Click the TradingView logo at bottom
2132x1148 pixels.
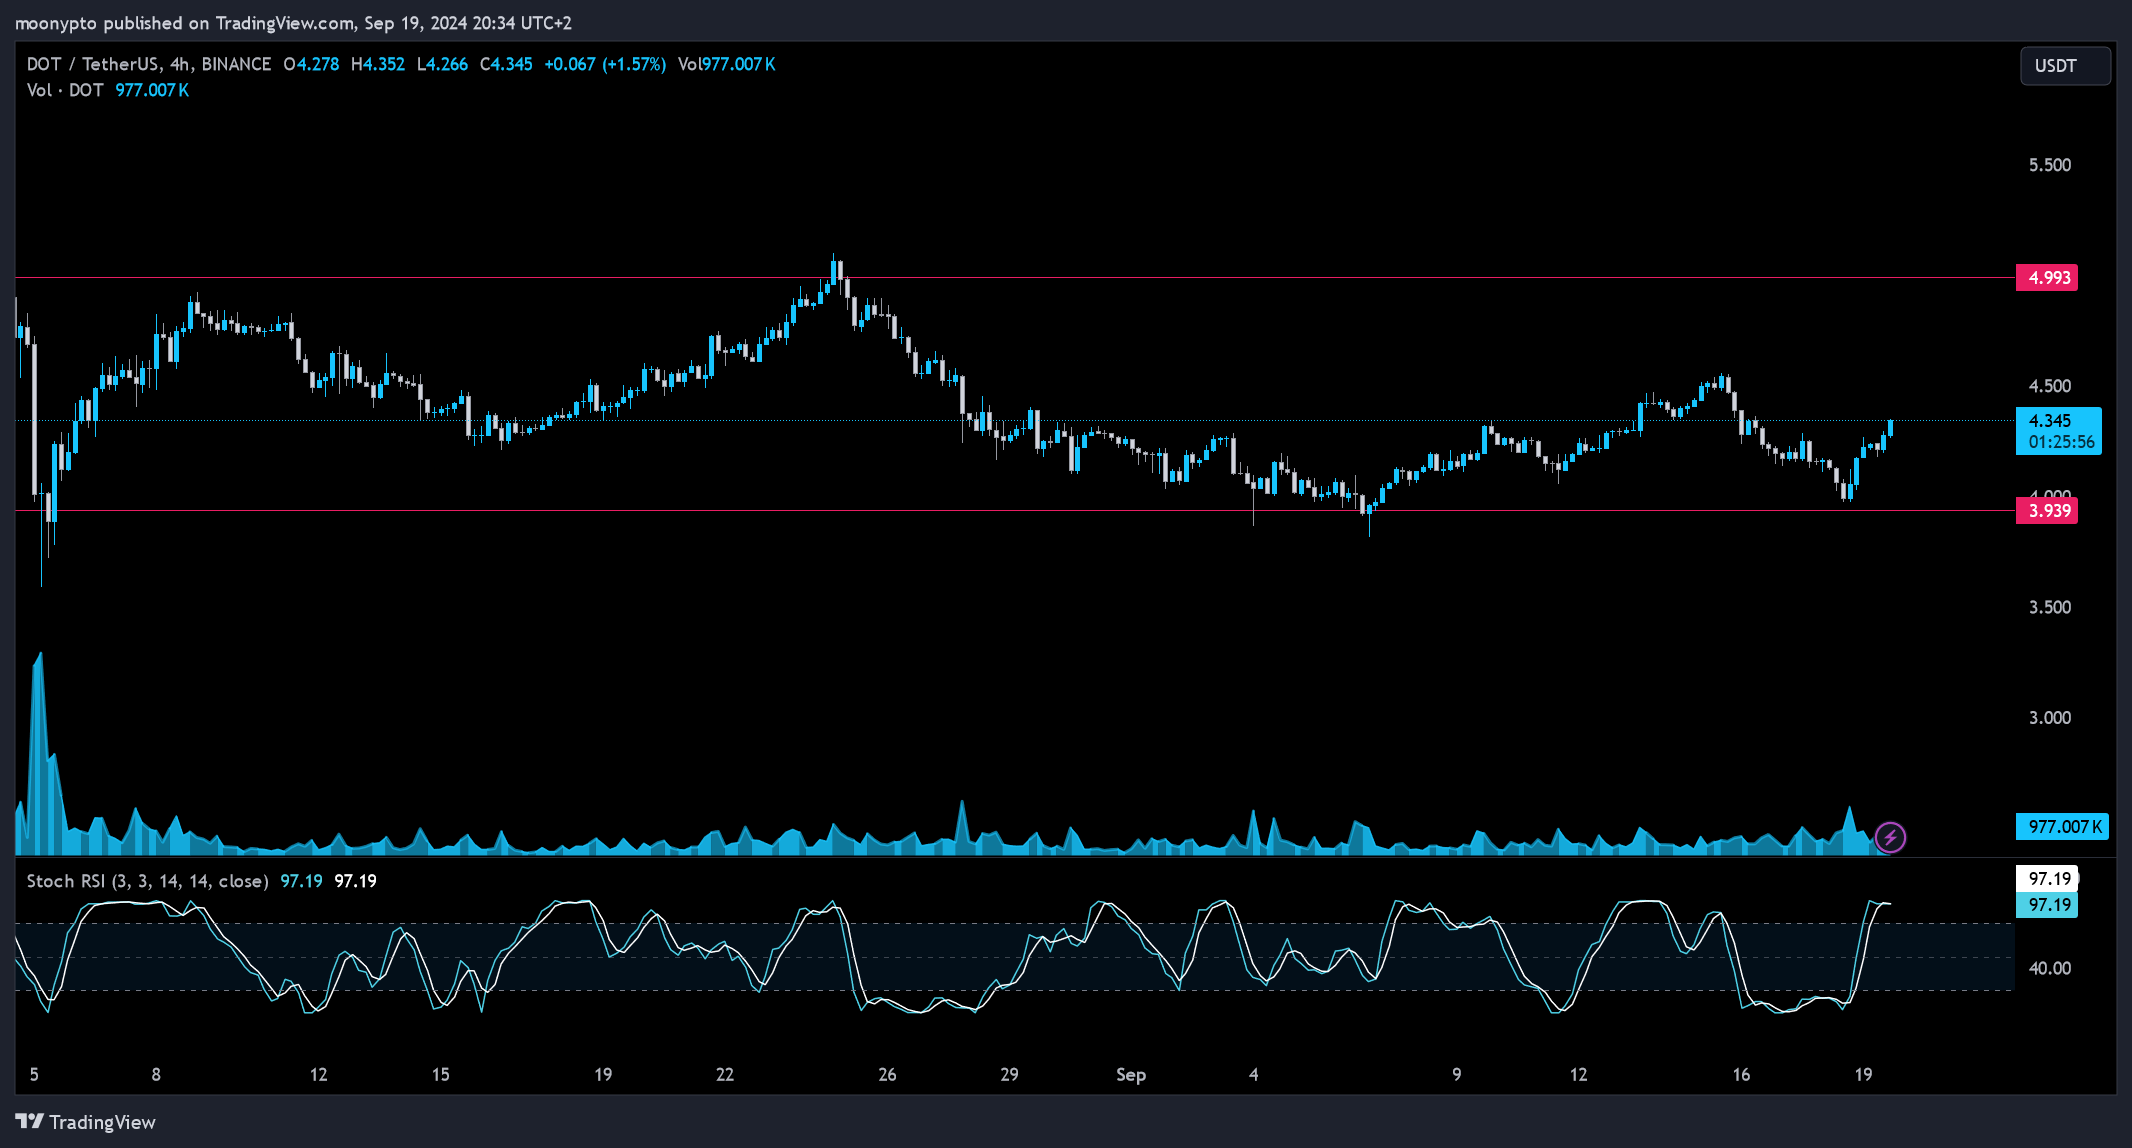(x=86, y=1122)
